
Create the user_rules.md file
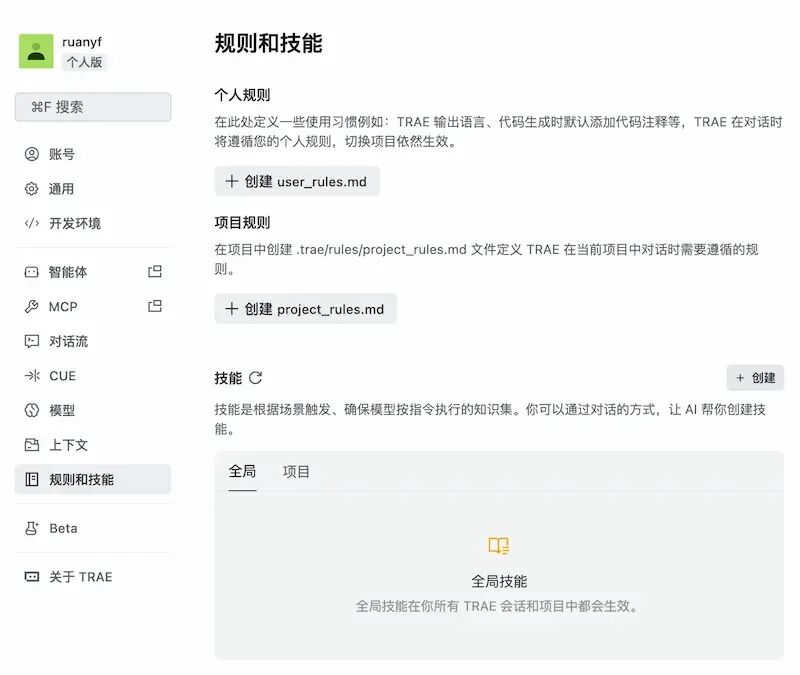297,181
